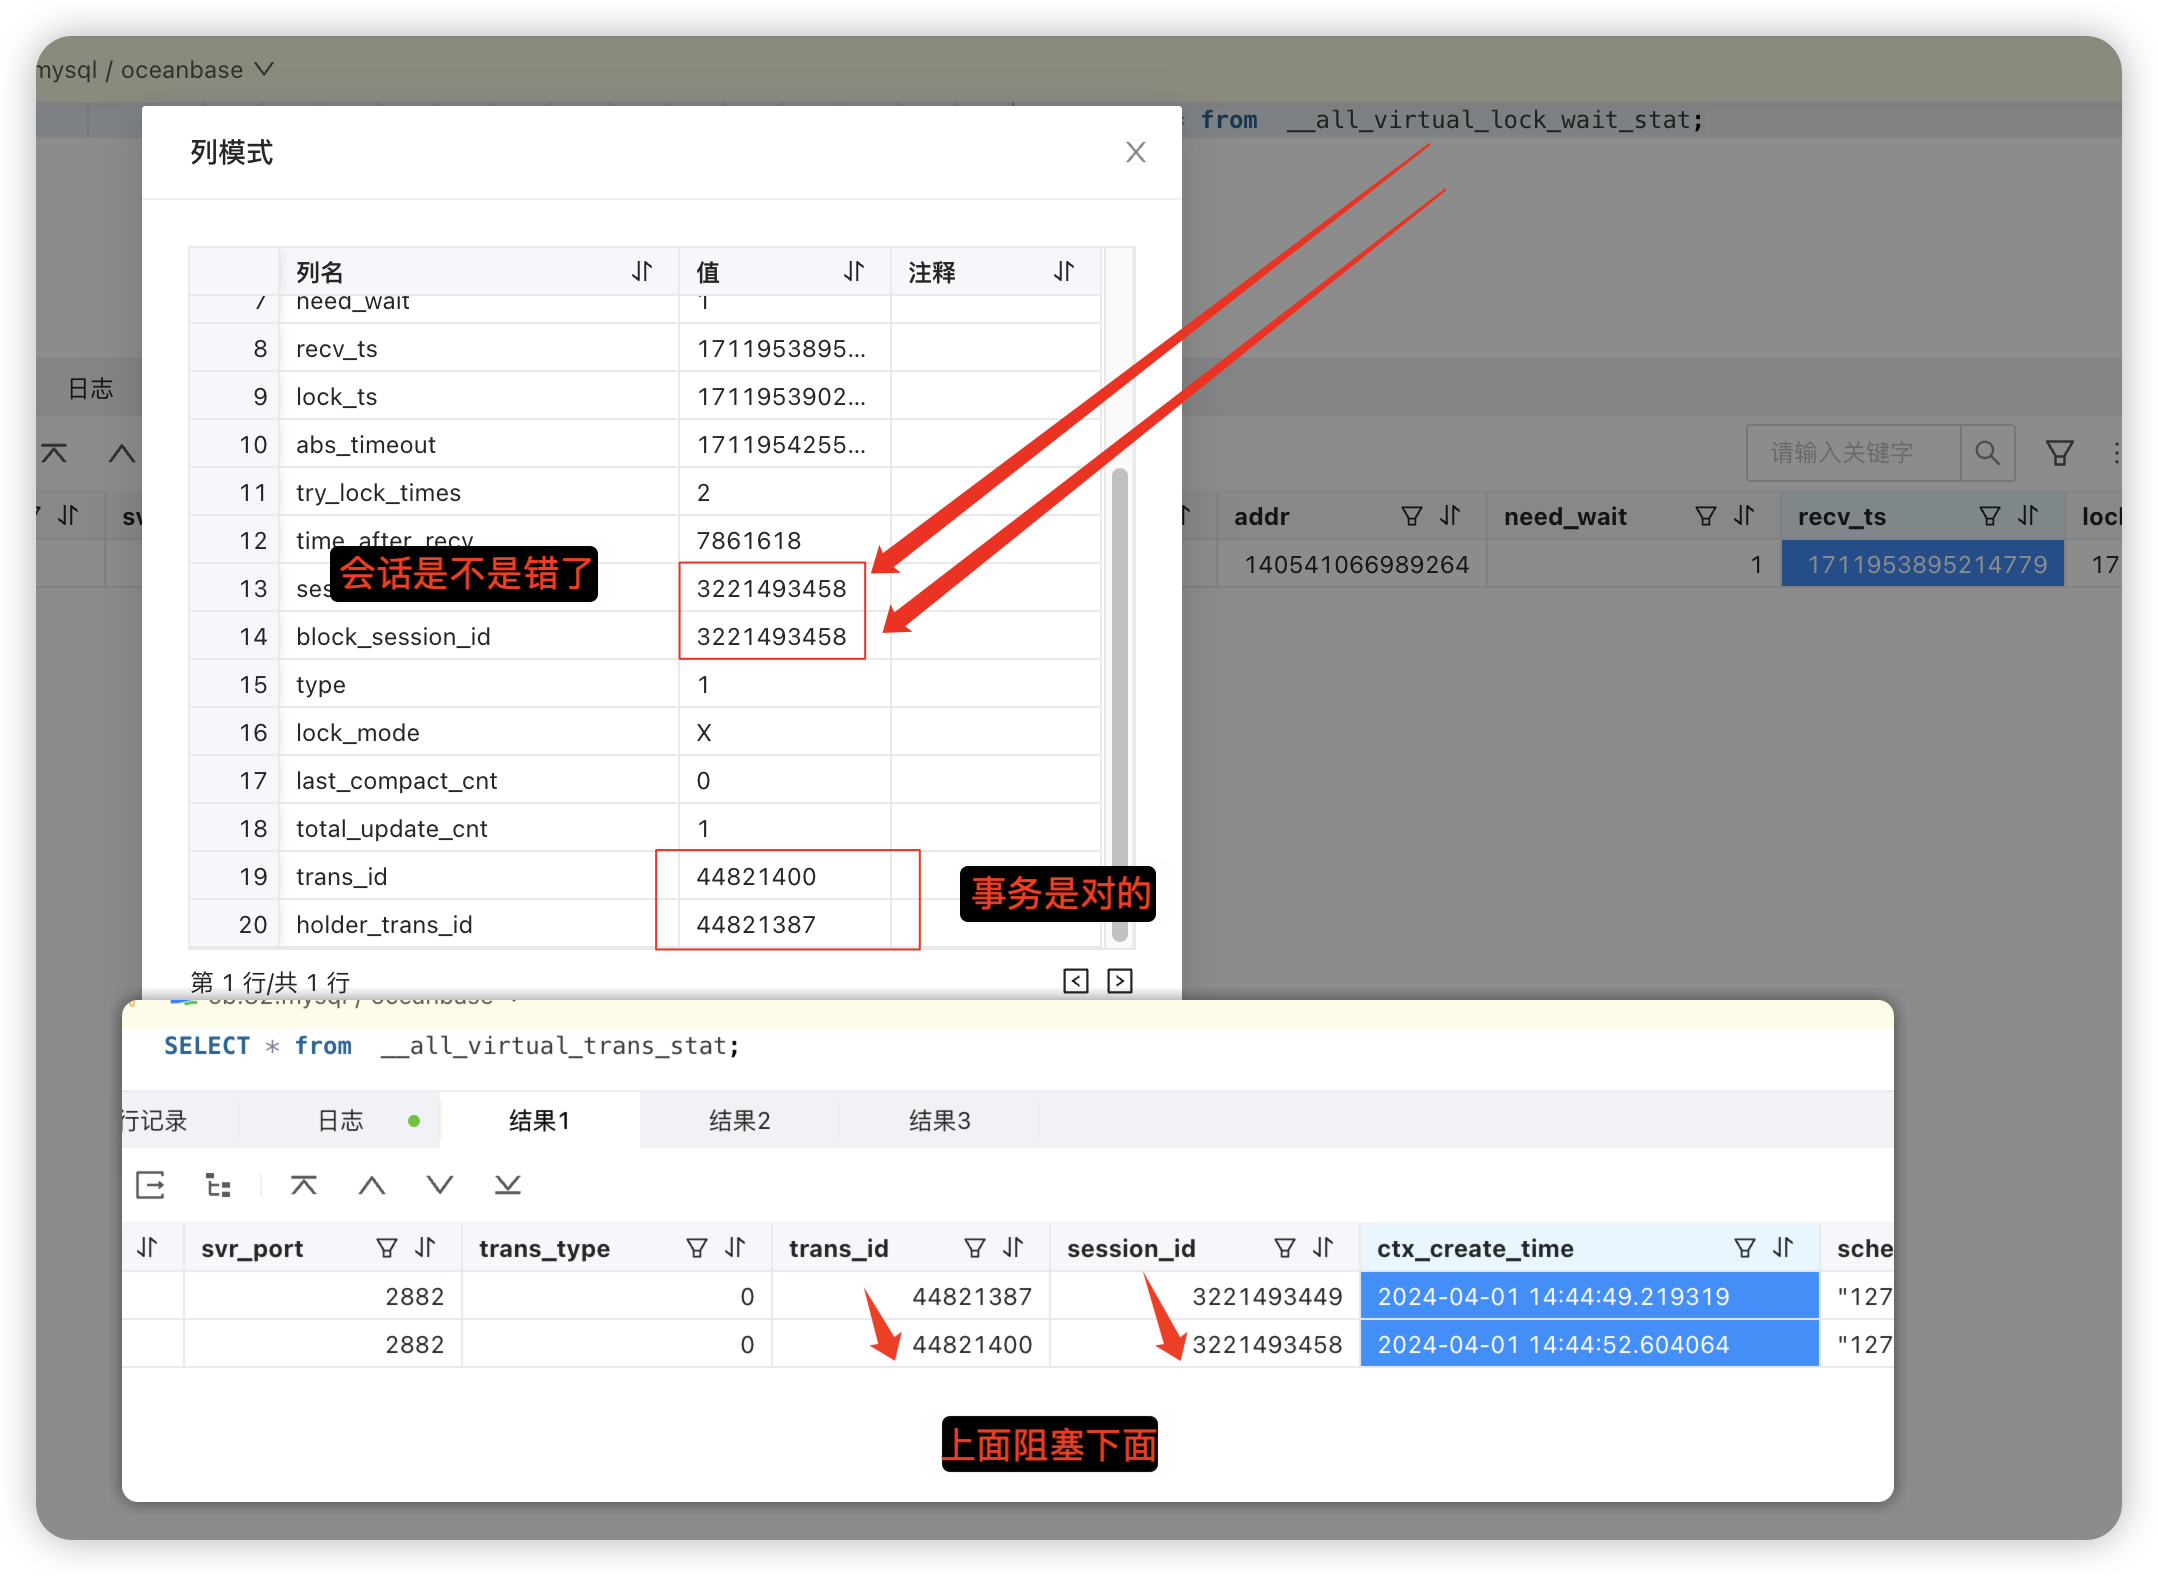2158x1576 pixels.
Task: Select try_lock_times row in dialog
Action: pos(645,492)
